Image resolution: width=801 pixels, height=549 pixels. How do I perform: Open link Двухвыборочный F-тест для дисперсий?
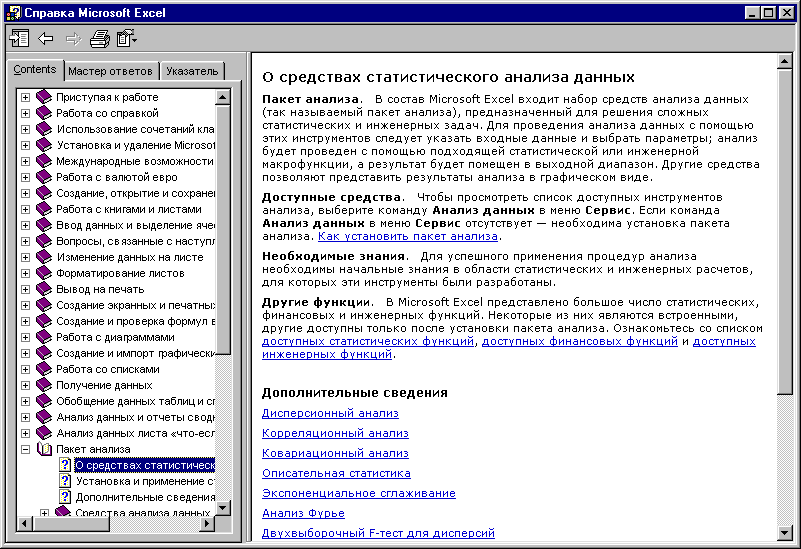click(x=379, y=533)
